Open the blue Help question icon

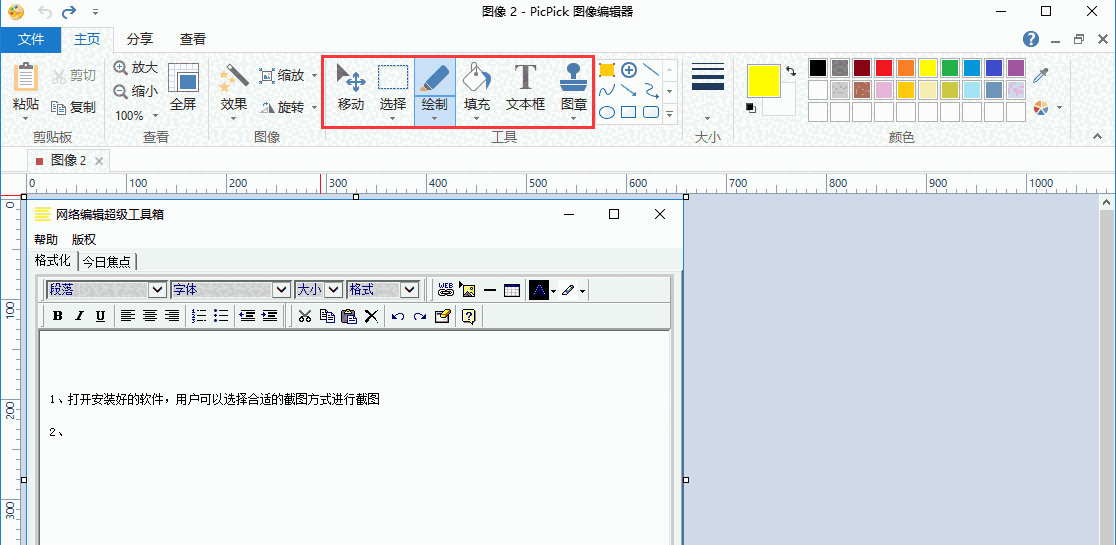tap(1031, 39)
